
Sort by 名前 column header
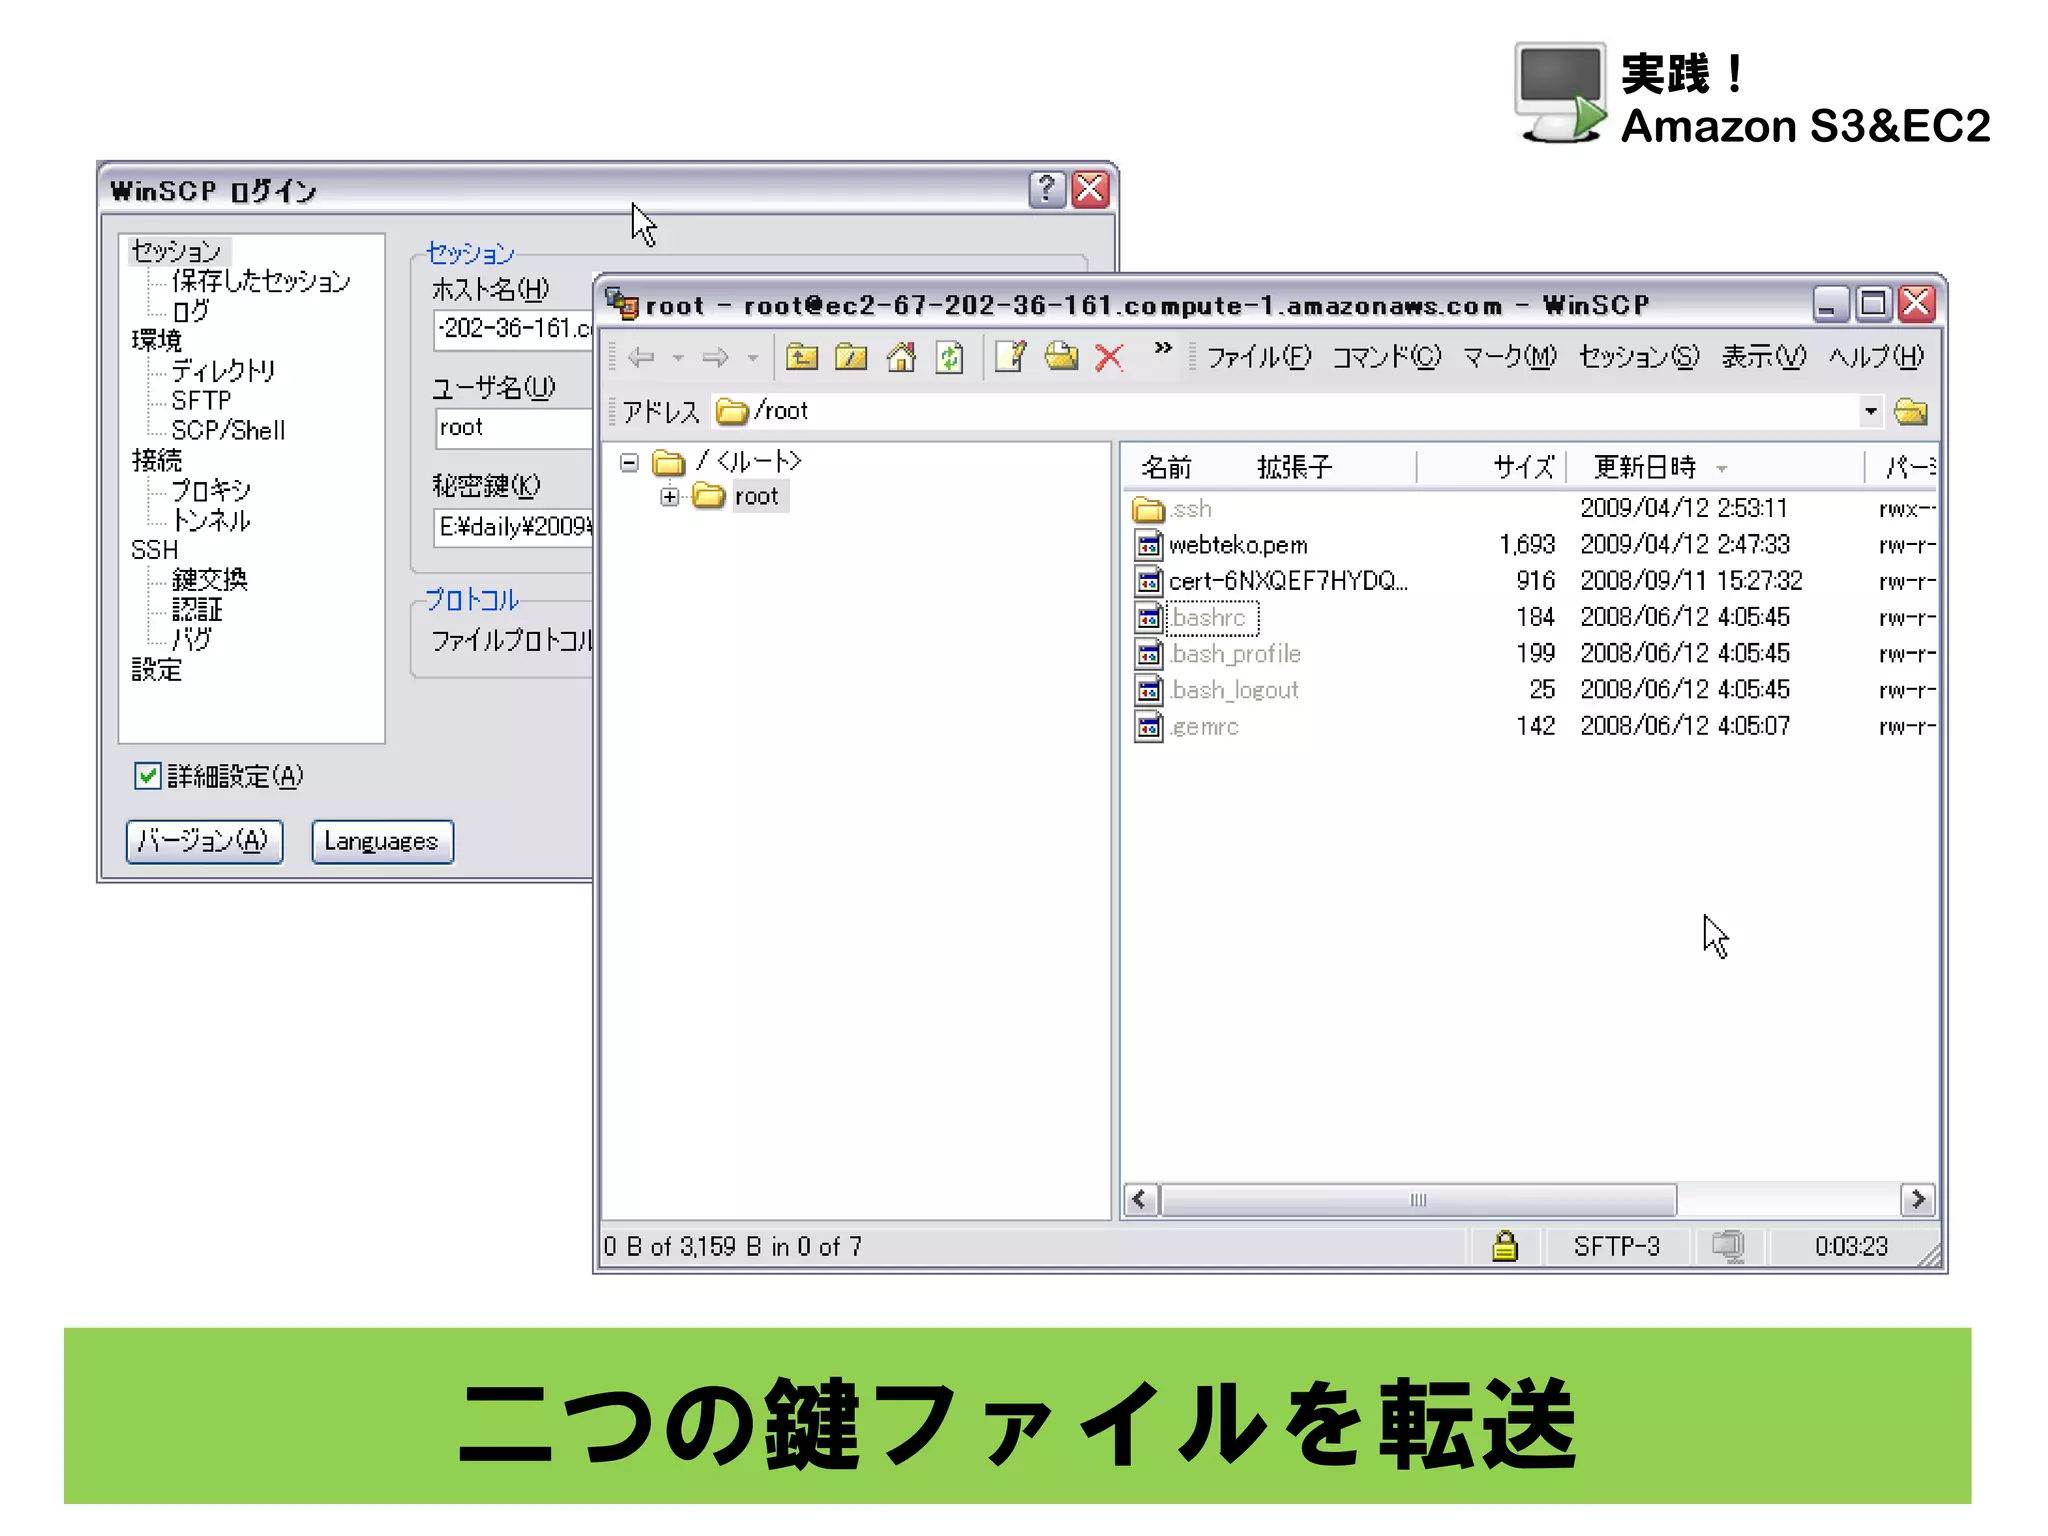click(1166, 467)
